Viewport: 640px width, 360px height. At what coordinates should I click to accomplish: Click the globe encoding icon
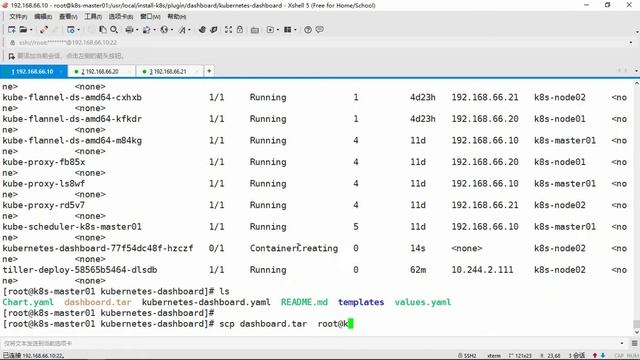(x=164, y=29)
